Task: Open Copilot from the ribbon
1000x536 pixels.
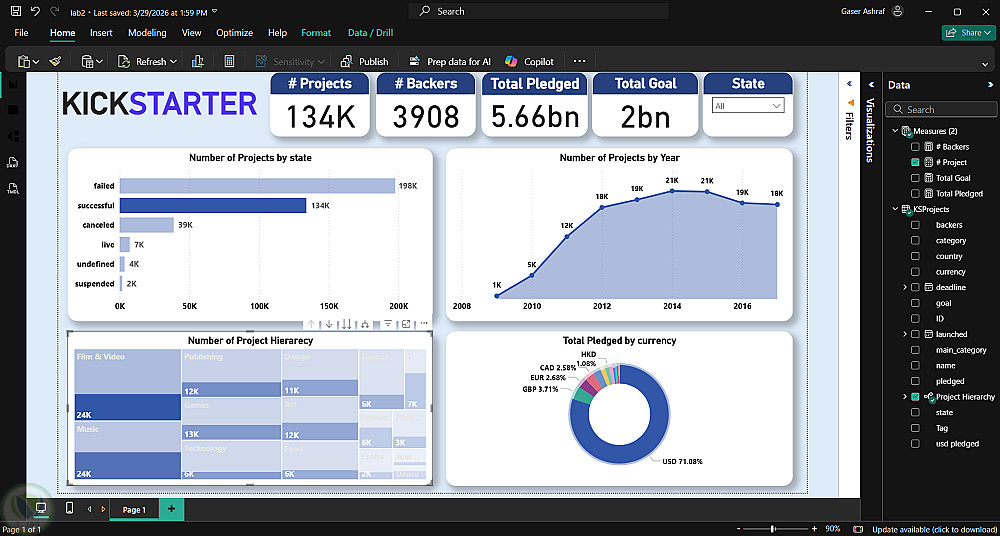Action: (x=529, y=61)
